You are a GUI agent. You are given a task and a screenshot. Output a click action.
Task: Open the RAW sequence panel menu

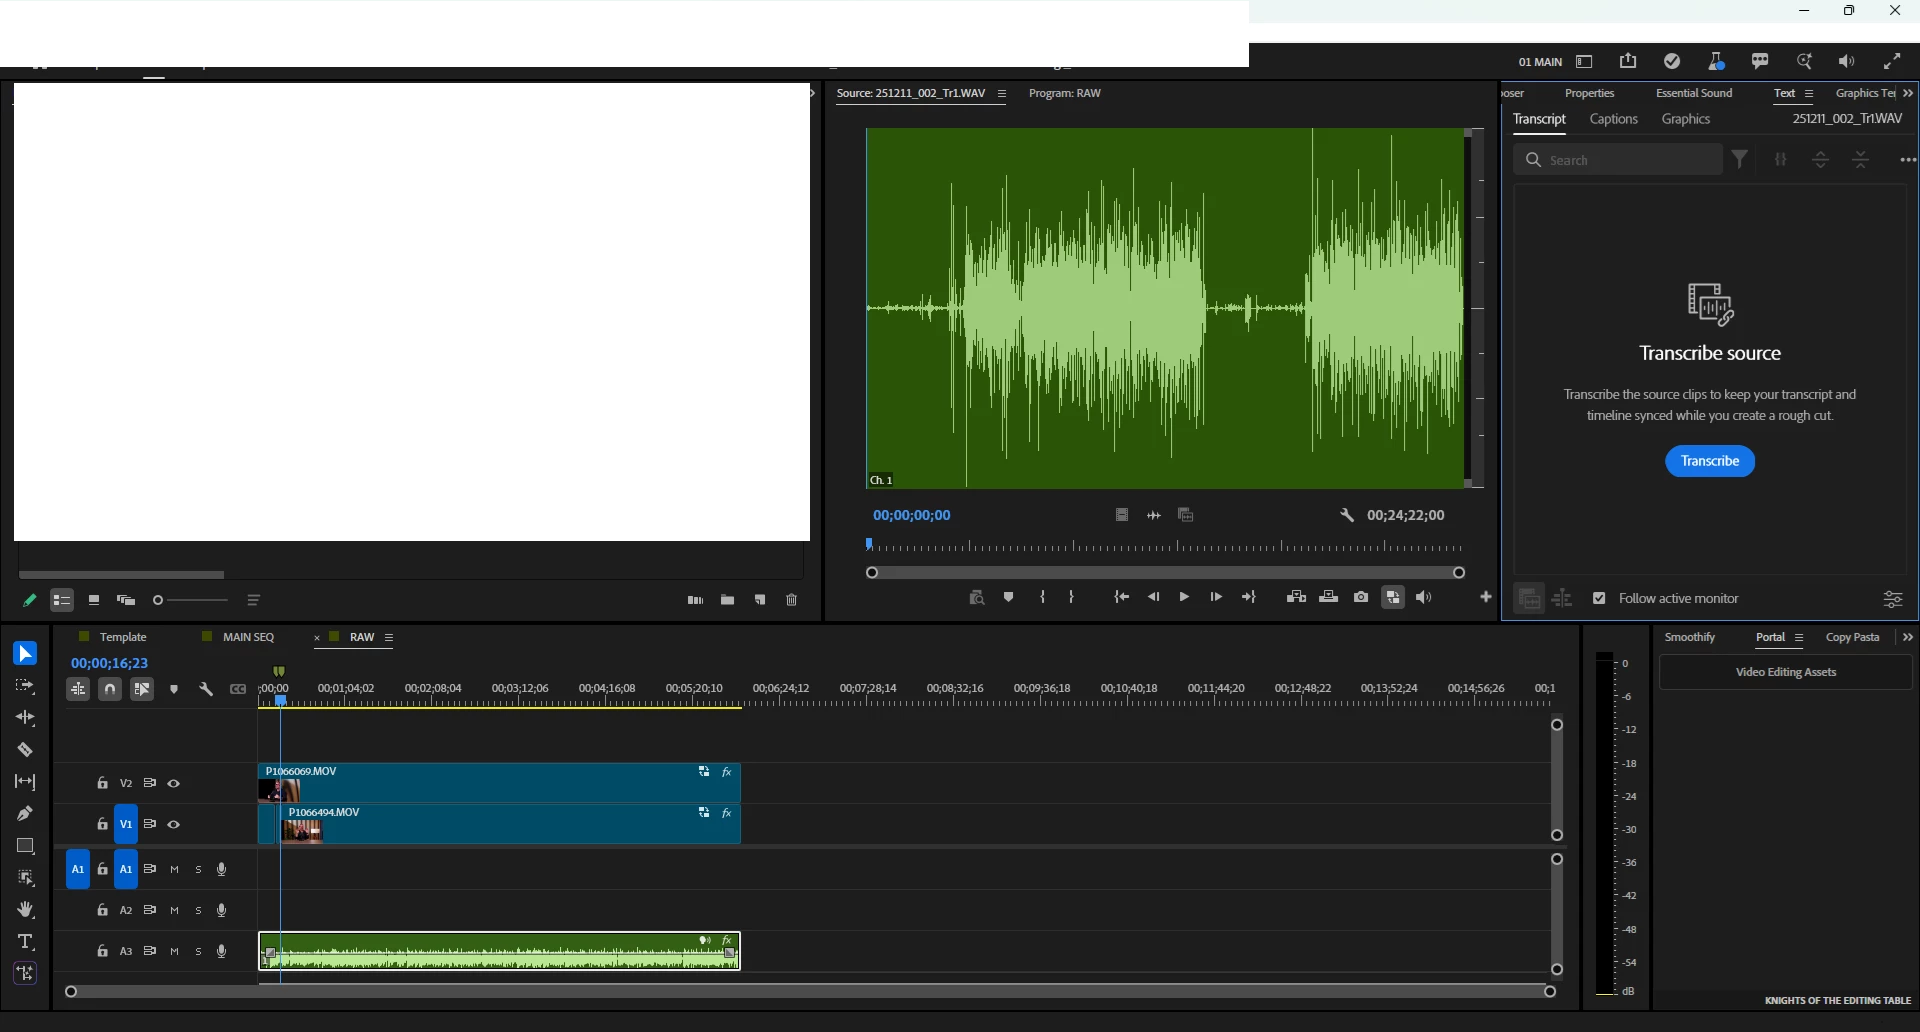coord(389,638)
